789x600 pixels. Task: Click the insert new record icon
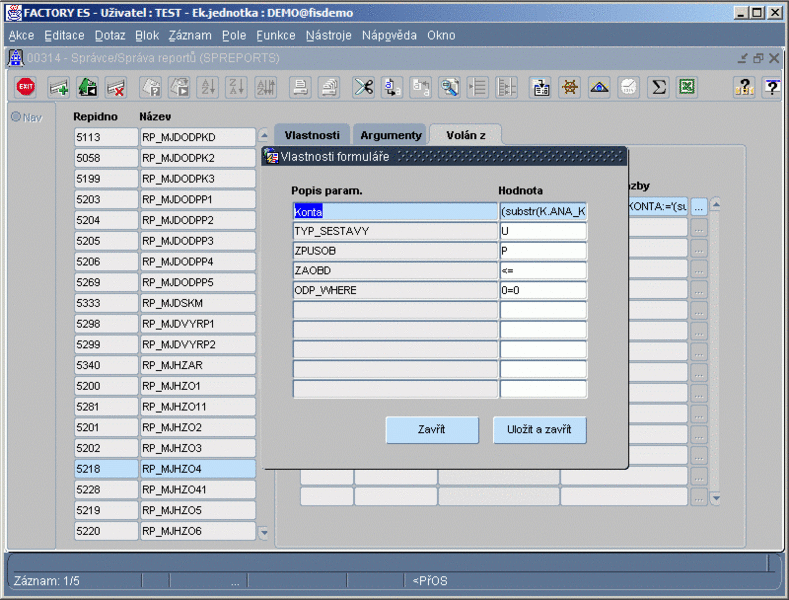(x=59, y=87)
